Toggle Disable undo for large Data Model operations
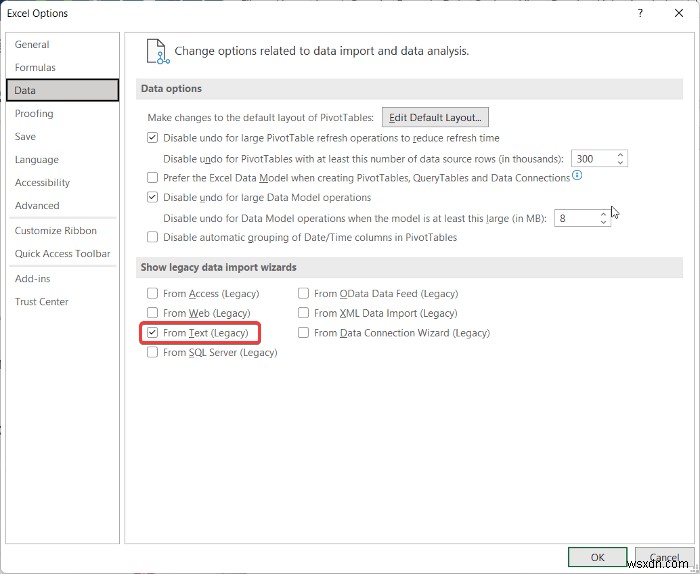Screen dimensions: 700x574 point(153,197)
